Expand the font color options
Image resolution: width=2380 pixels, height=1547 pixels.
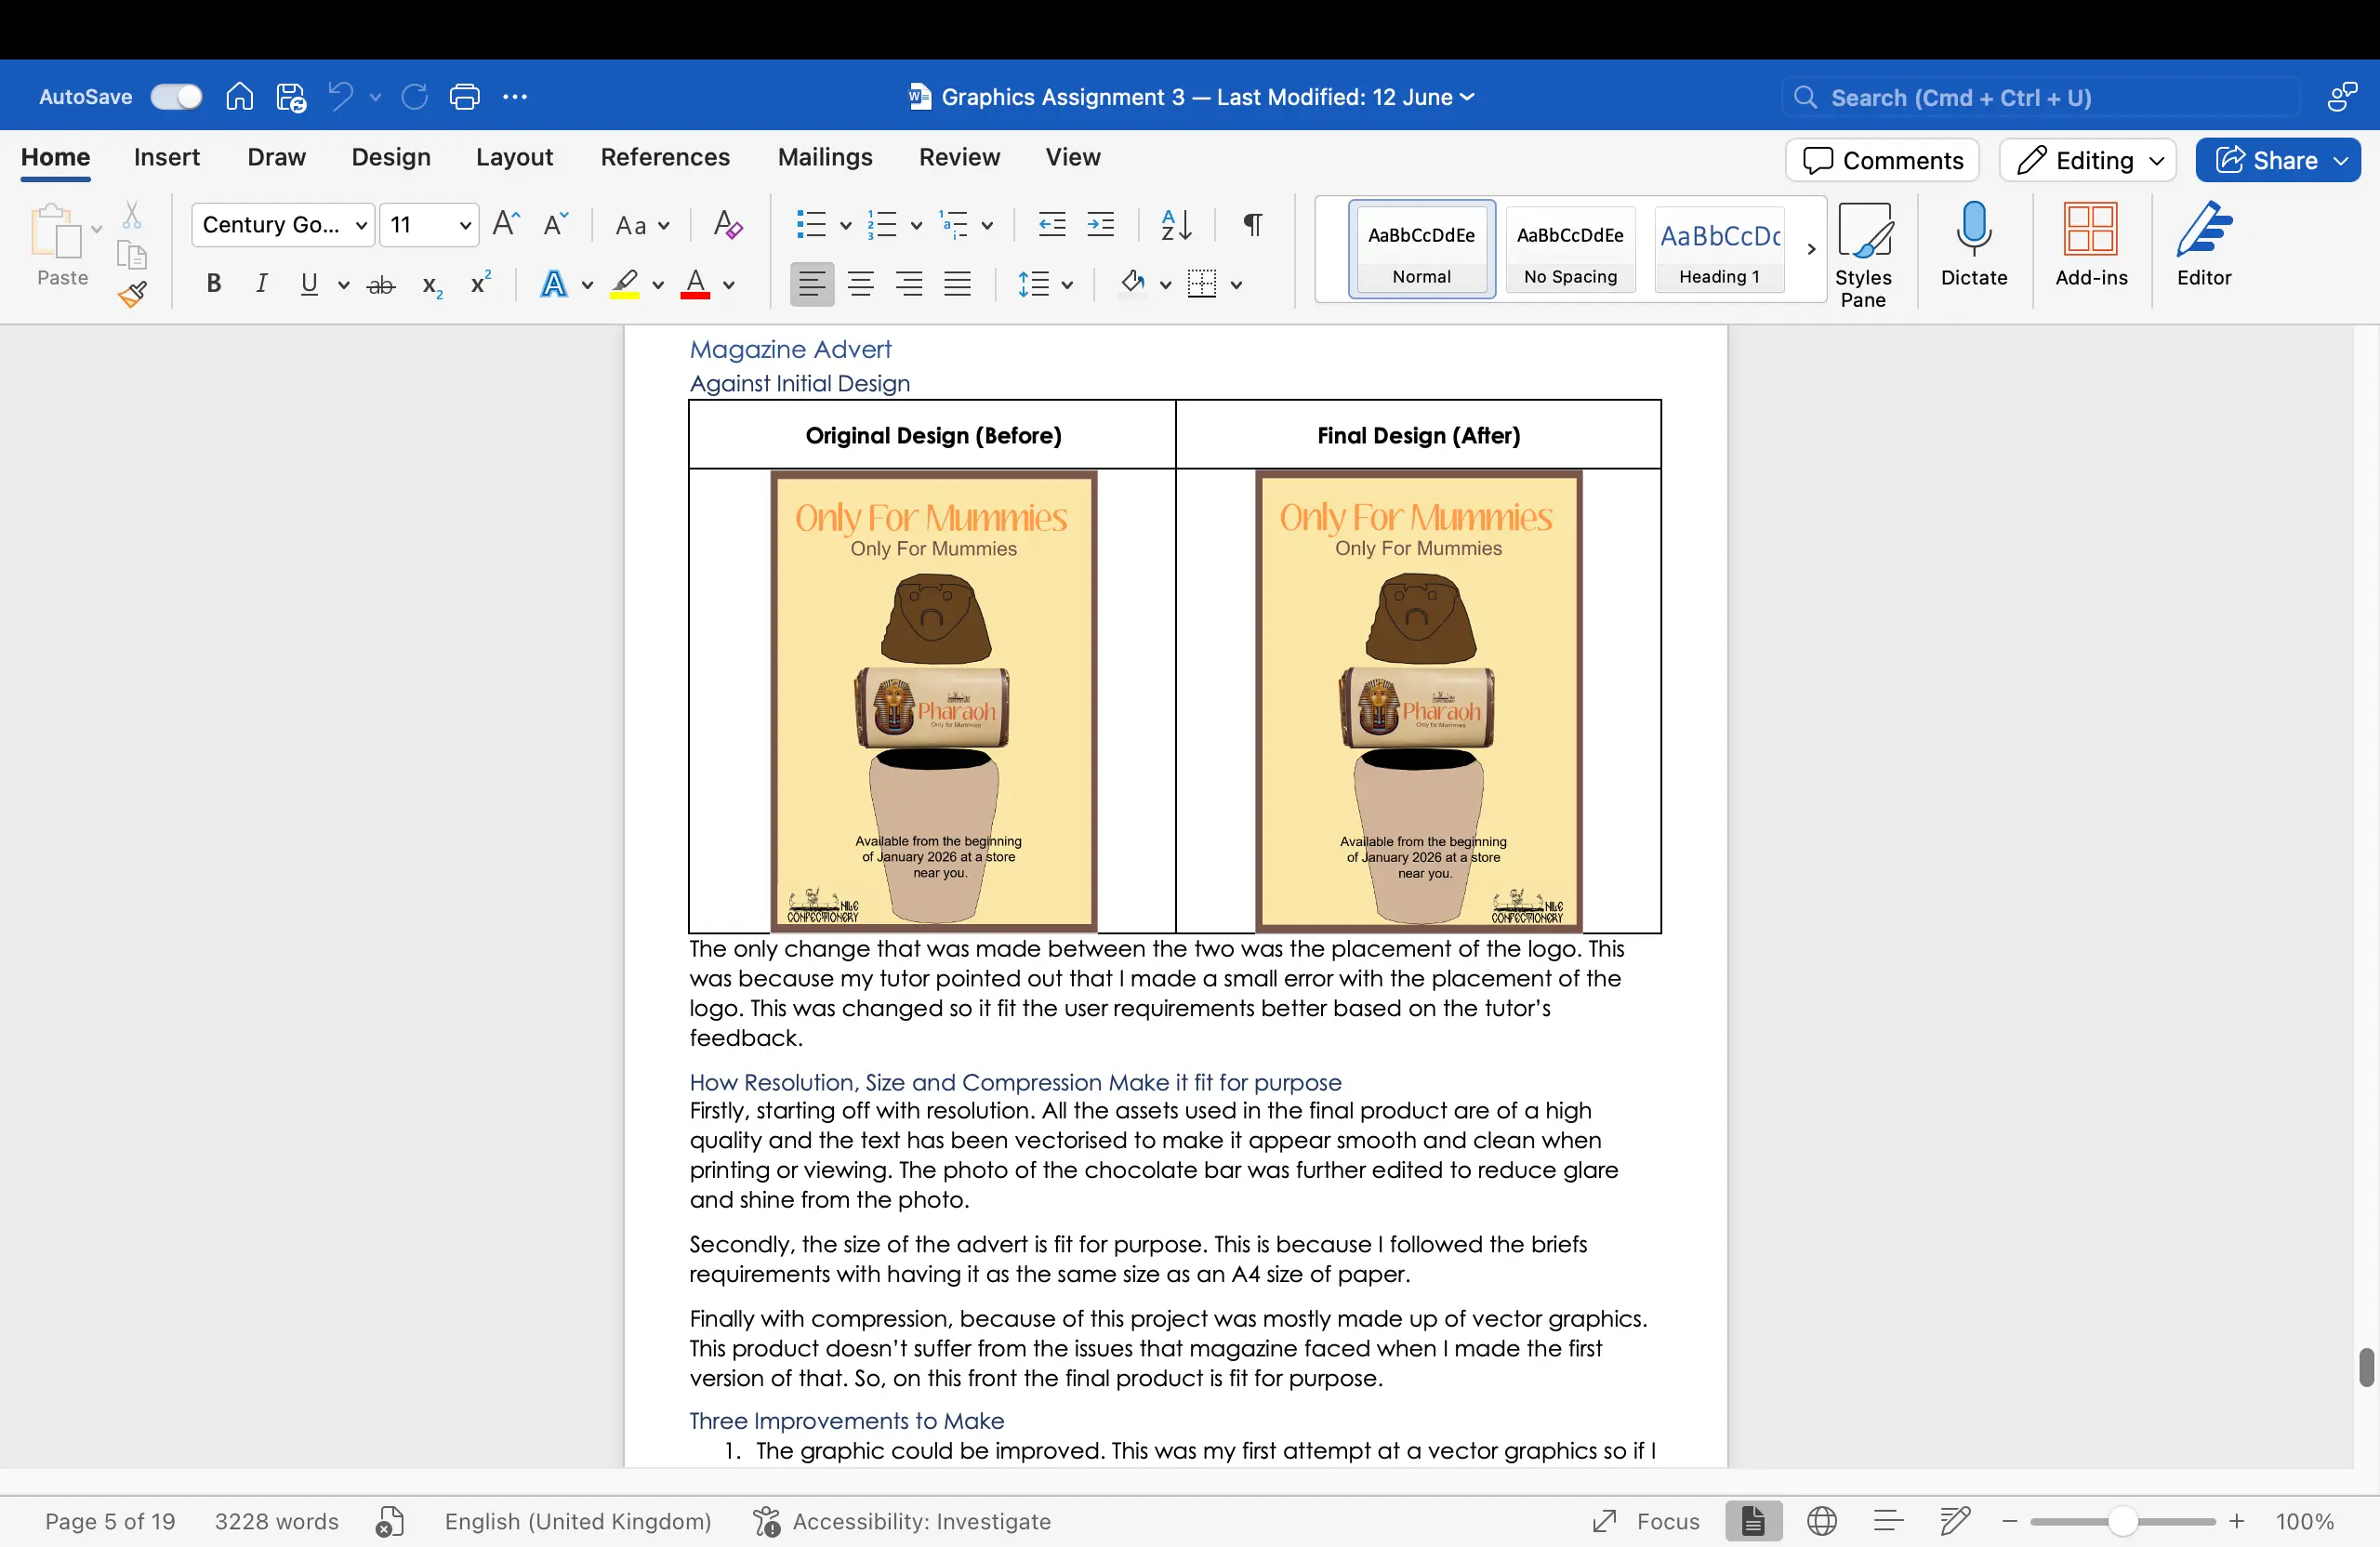727,285
